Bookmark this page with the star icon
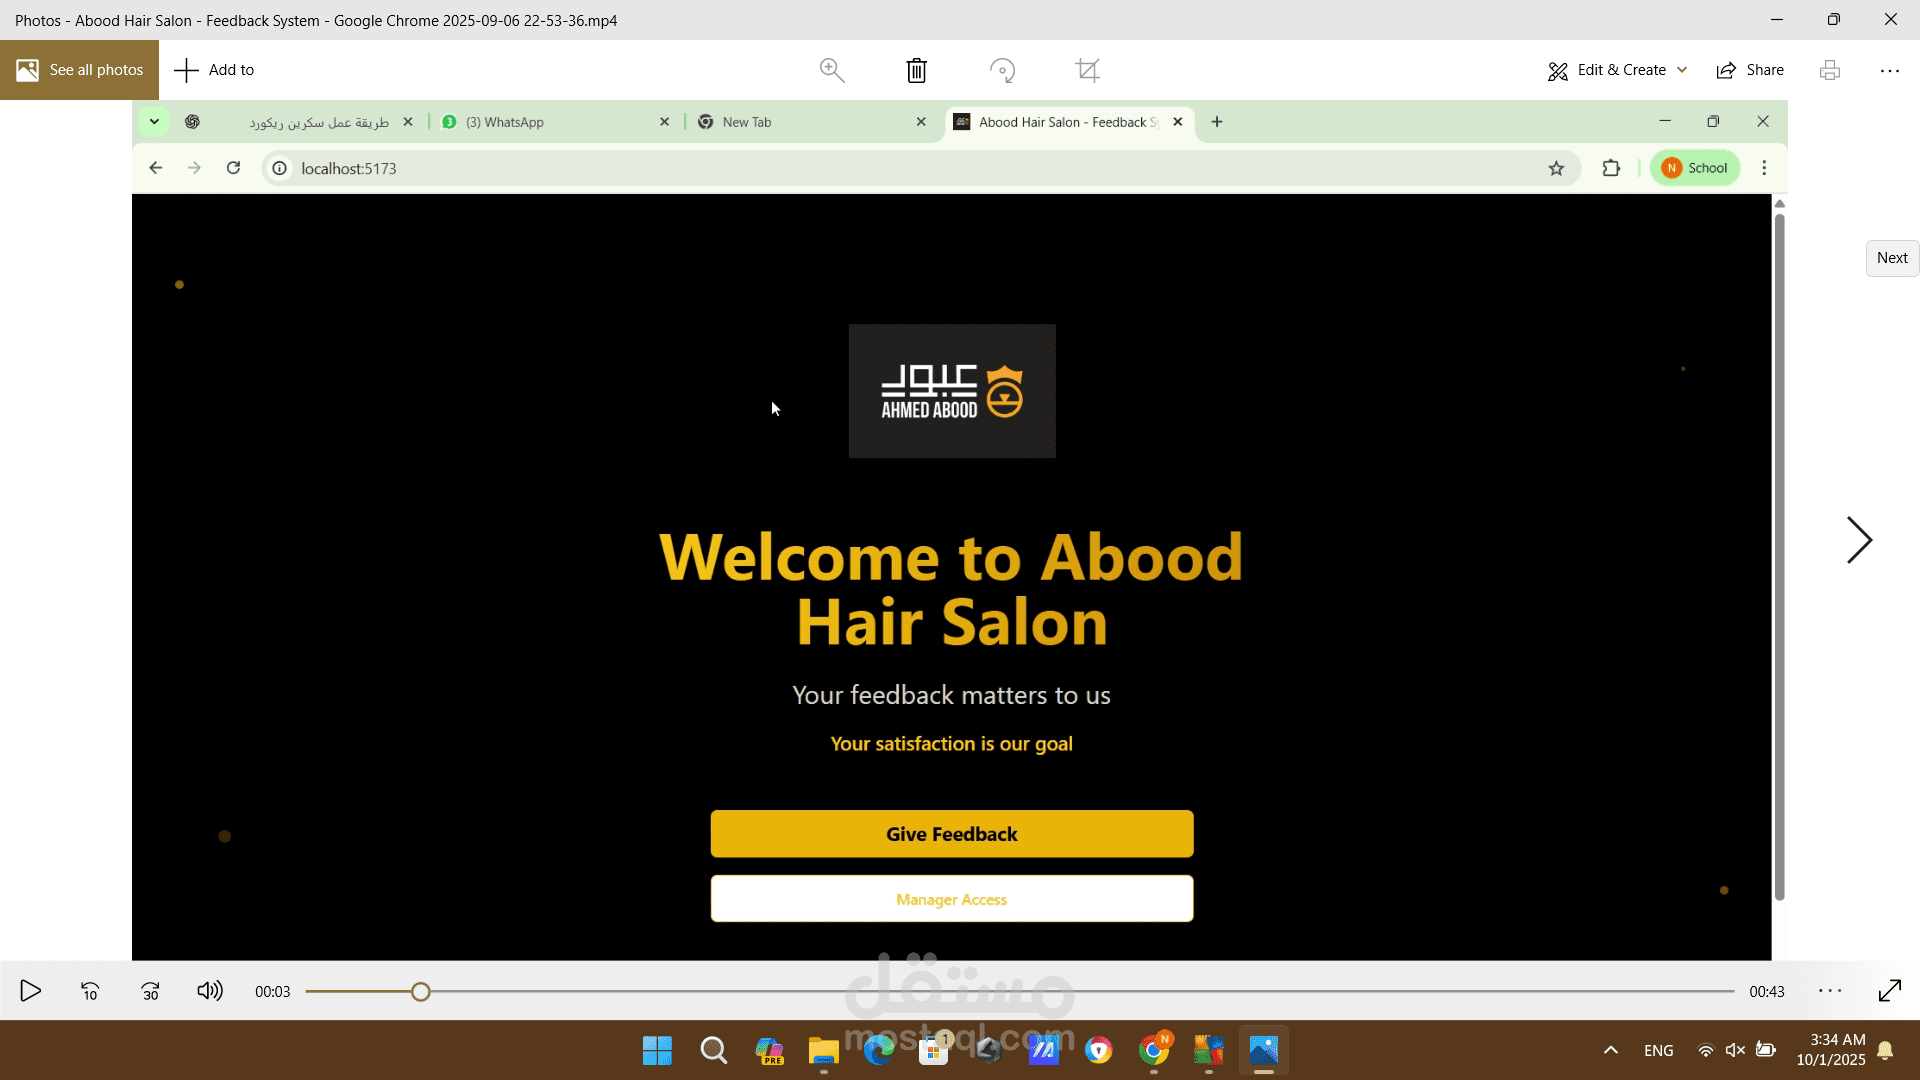Screen dimensions: 1920x1080 1556,168
